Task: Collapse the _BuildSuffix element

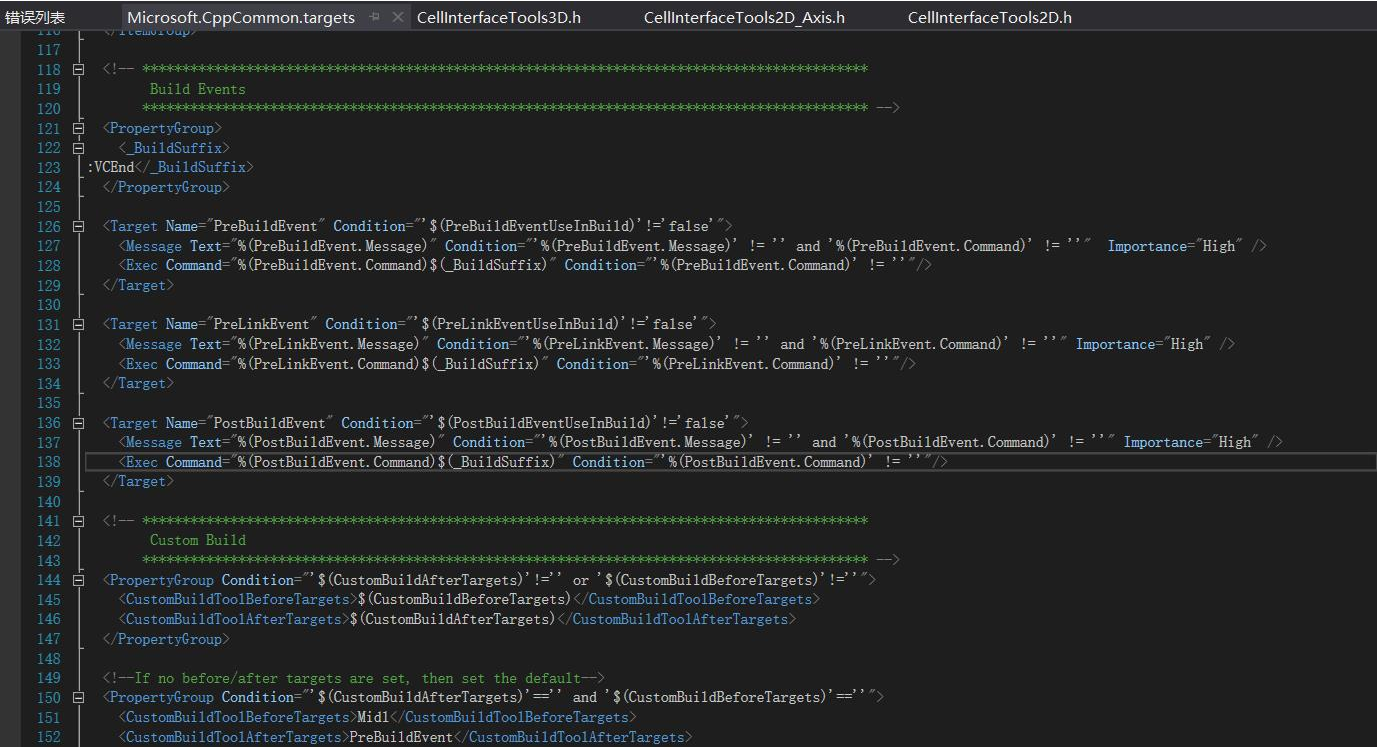Action: [78, 147]
